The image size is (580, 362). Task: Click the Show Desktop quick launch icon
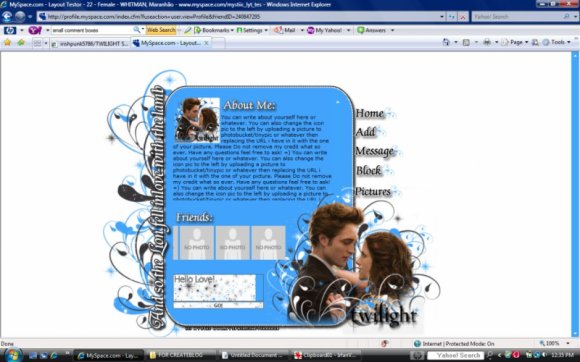(x=33, y=355)
